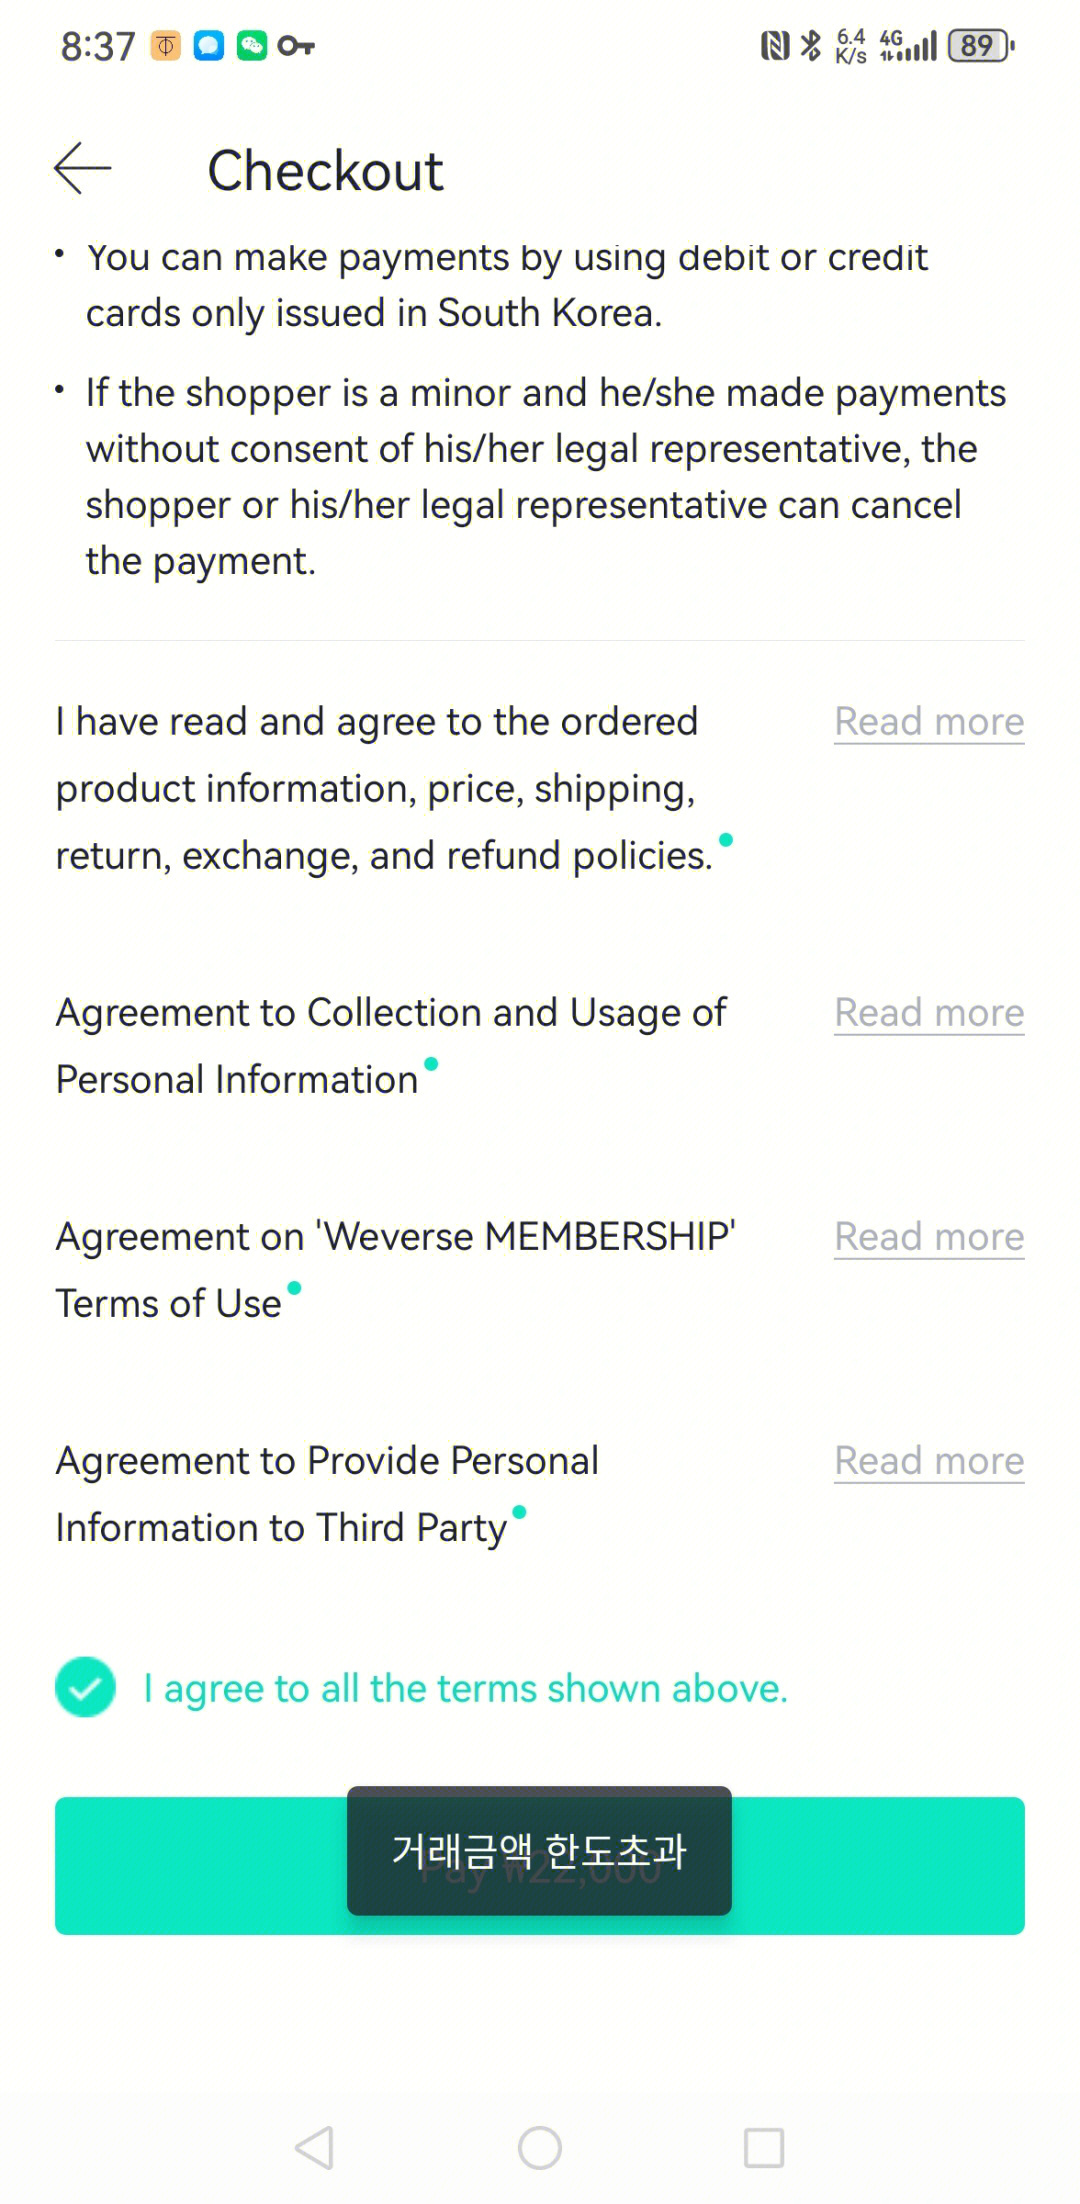Open Read more for Third Party information agreement

coord(929,1461)
